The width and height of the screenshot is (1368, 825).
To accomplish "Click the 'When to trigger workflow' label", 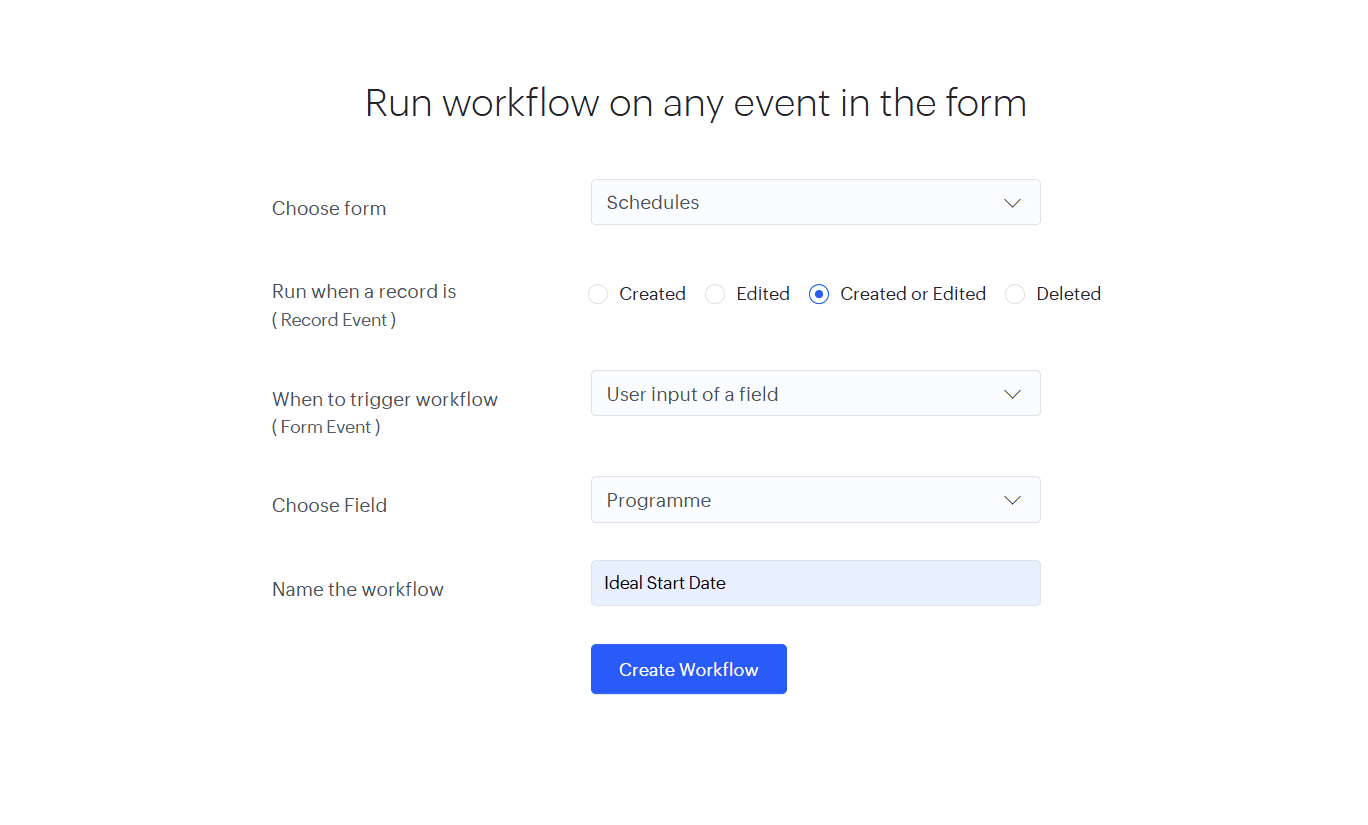I will 385,399.
